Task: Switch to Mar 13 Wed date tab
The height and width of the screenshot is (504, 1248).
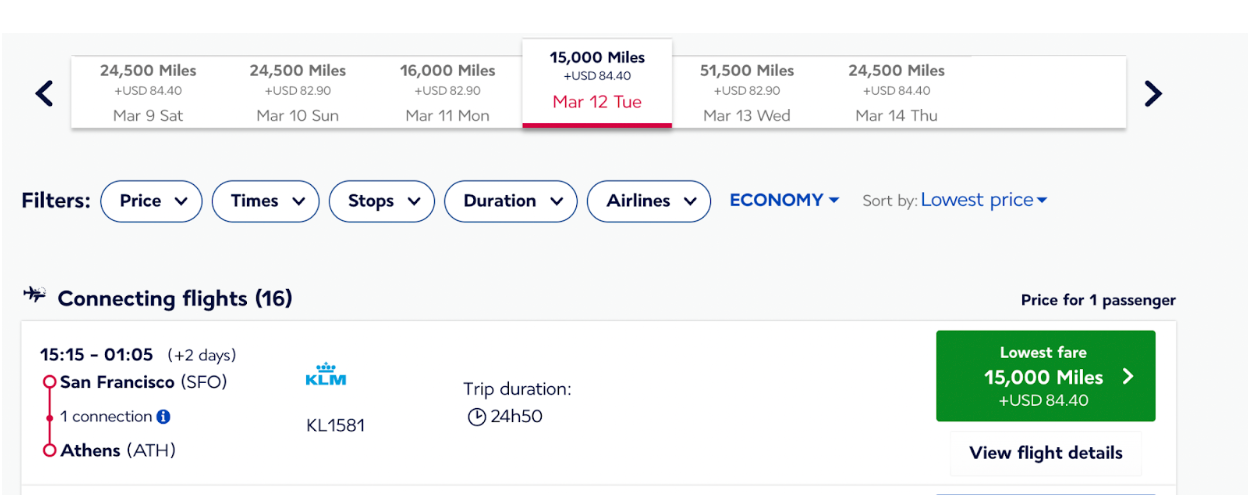Action: [x=747, y=93]
